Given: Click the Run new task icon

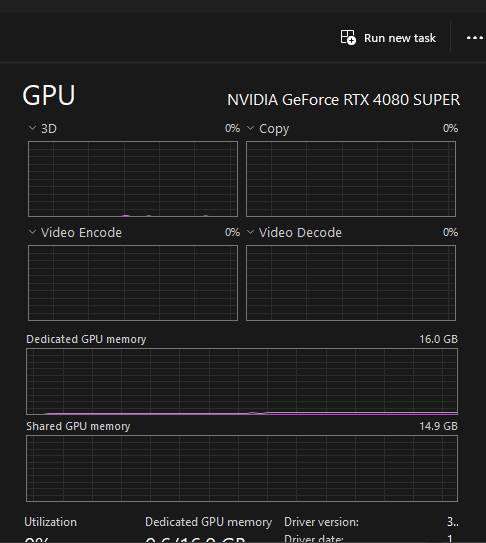Looking at the screenshot, I should 348,37.
